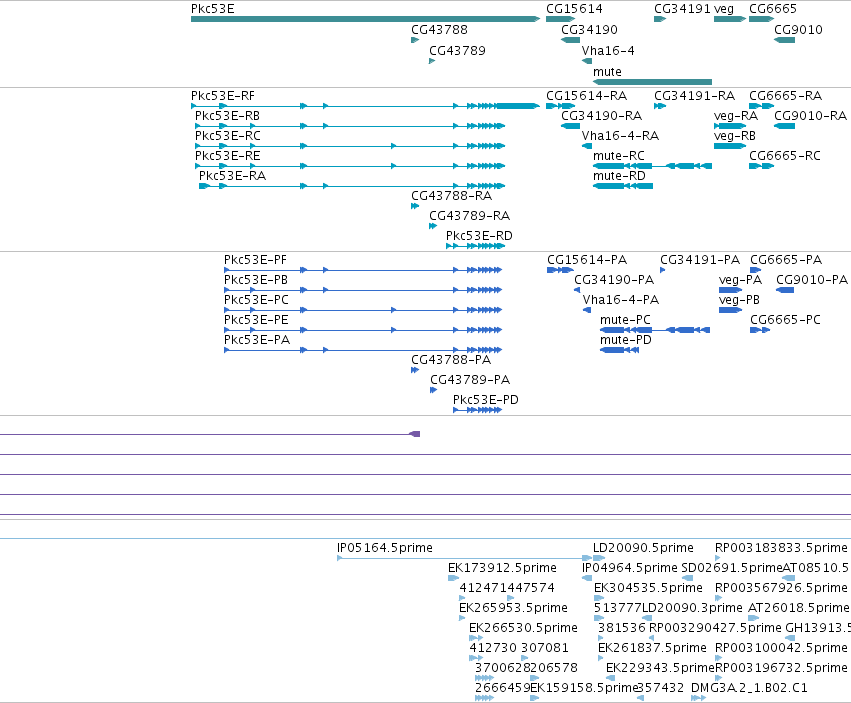Select the veg-PA protein label
851x703 pixels.
click(x=740, y=280)
